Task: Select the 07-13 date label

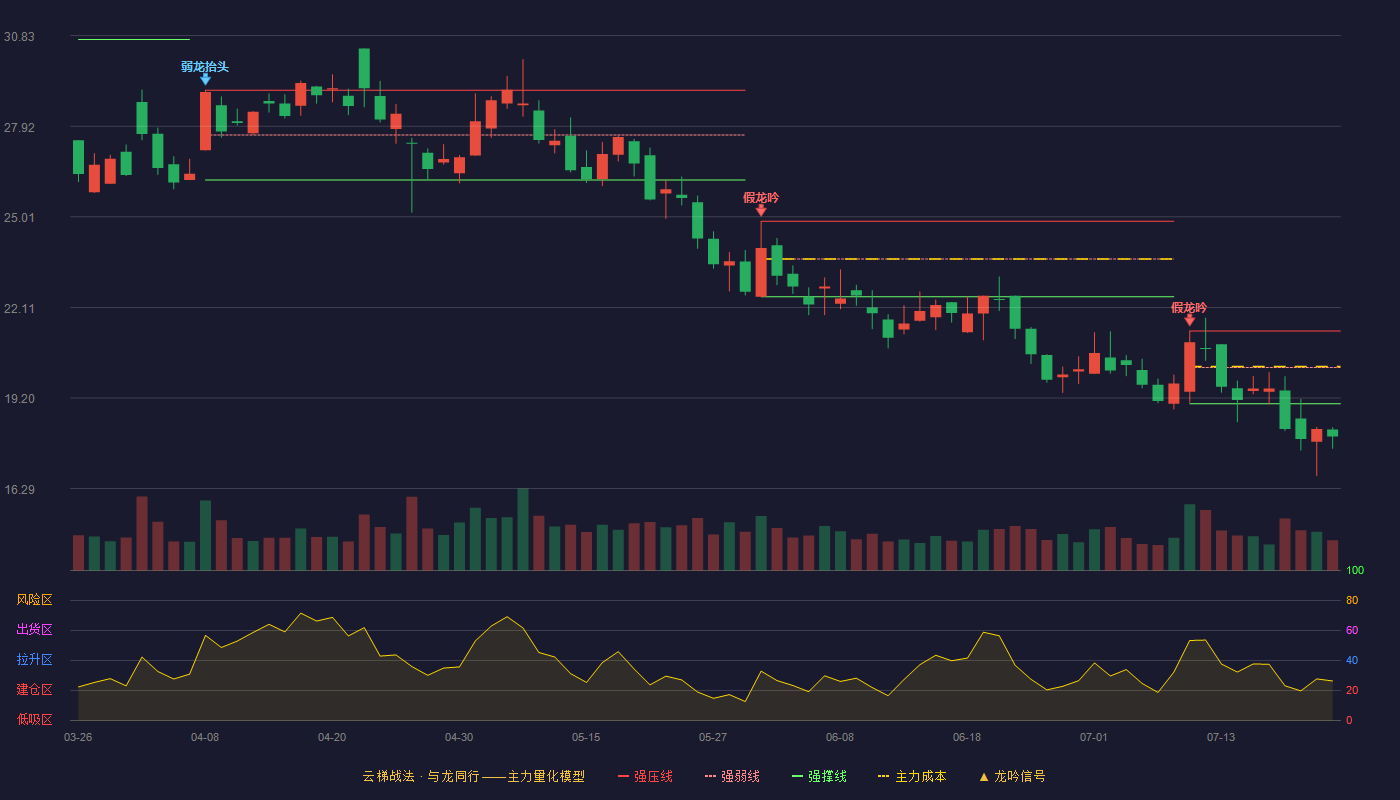Action: tap(1221, 737)
